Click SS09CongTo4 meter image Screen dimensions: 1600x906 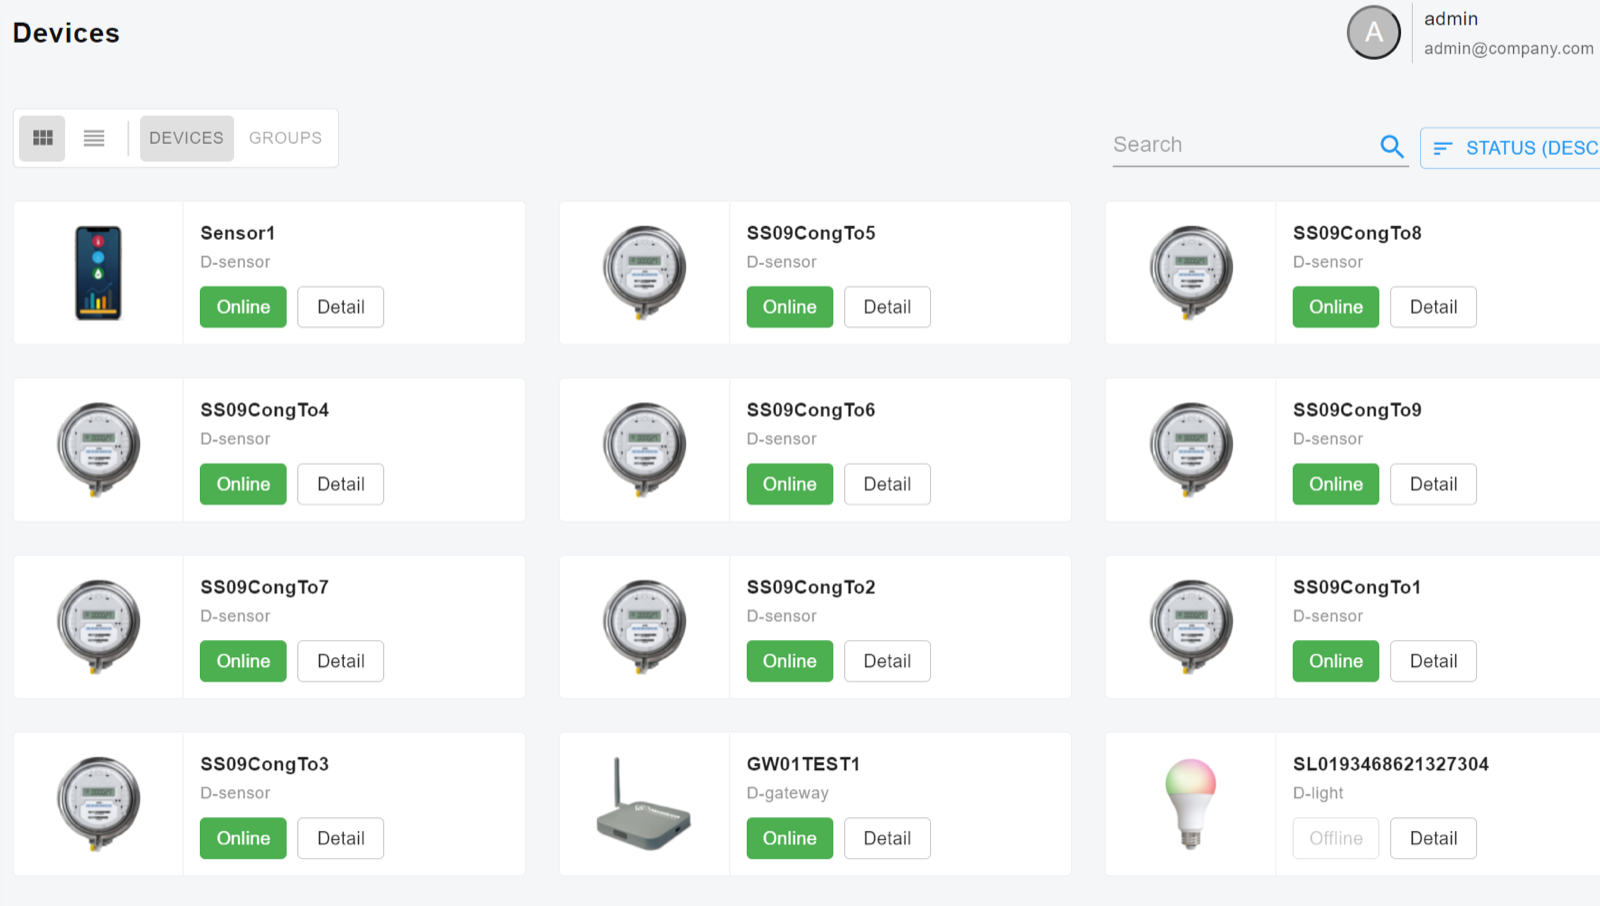[98, 449]
